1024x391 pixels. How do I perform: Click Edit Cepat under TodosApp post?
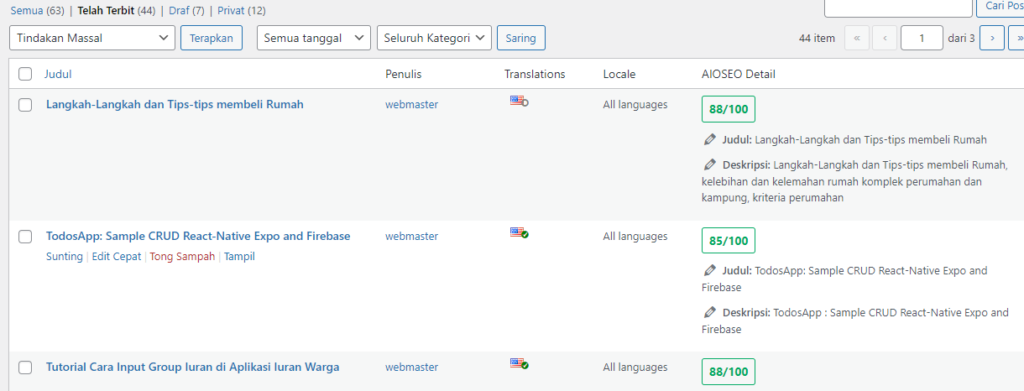(116, 257)
